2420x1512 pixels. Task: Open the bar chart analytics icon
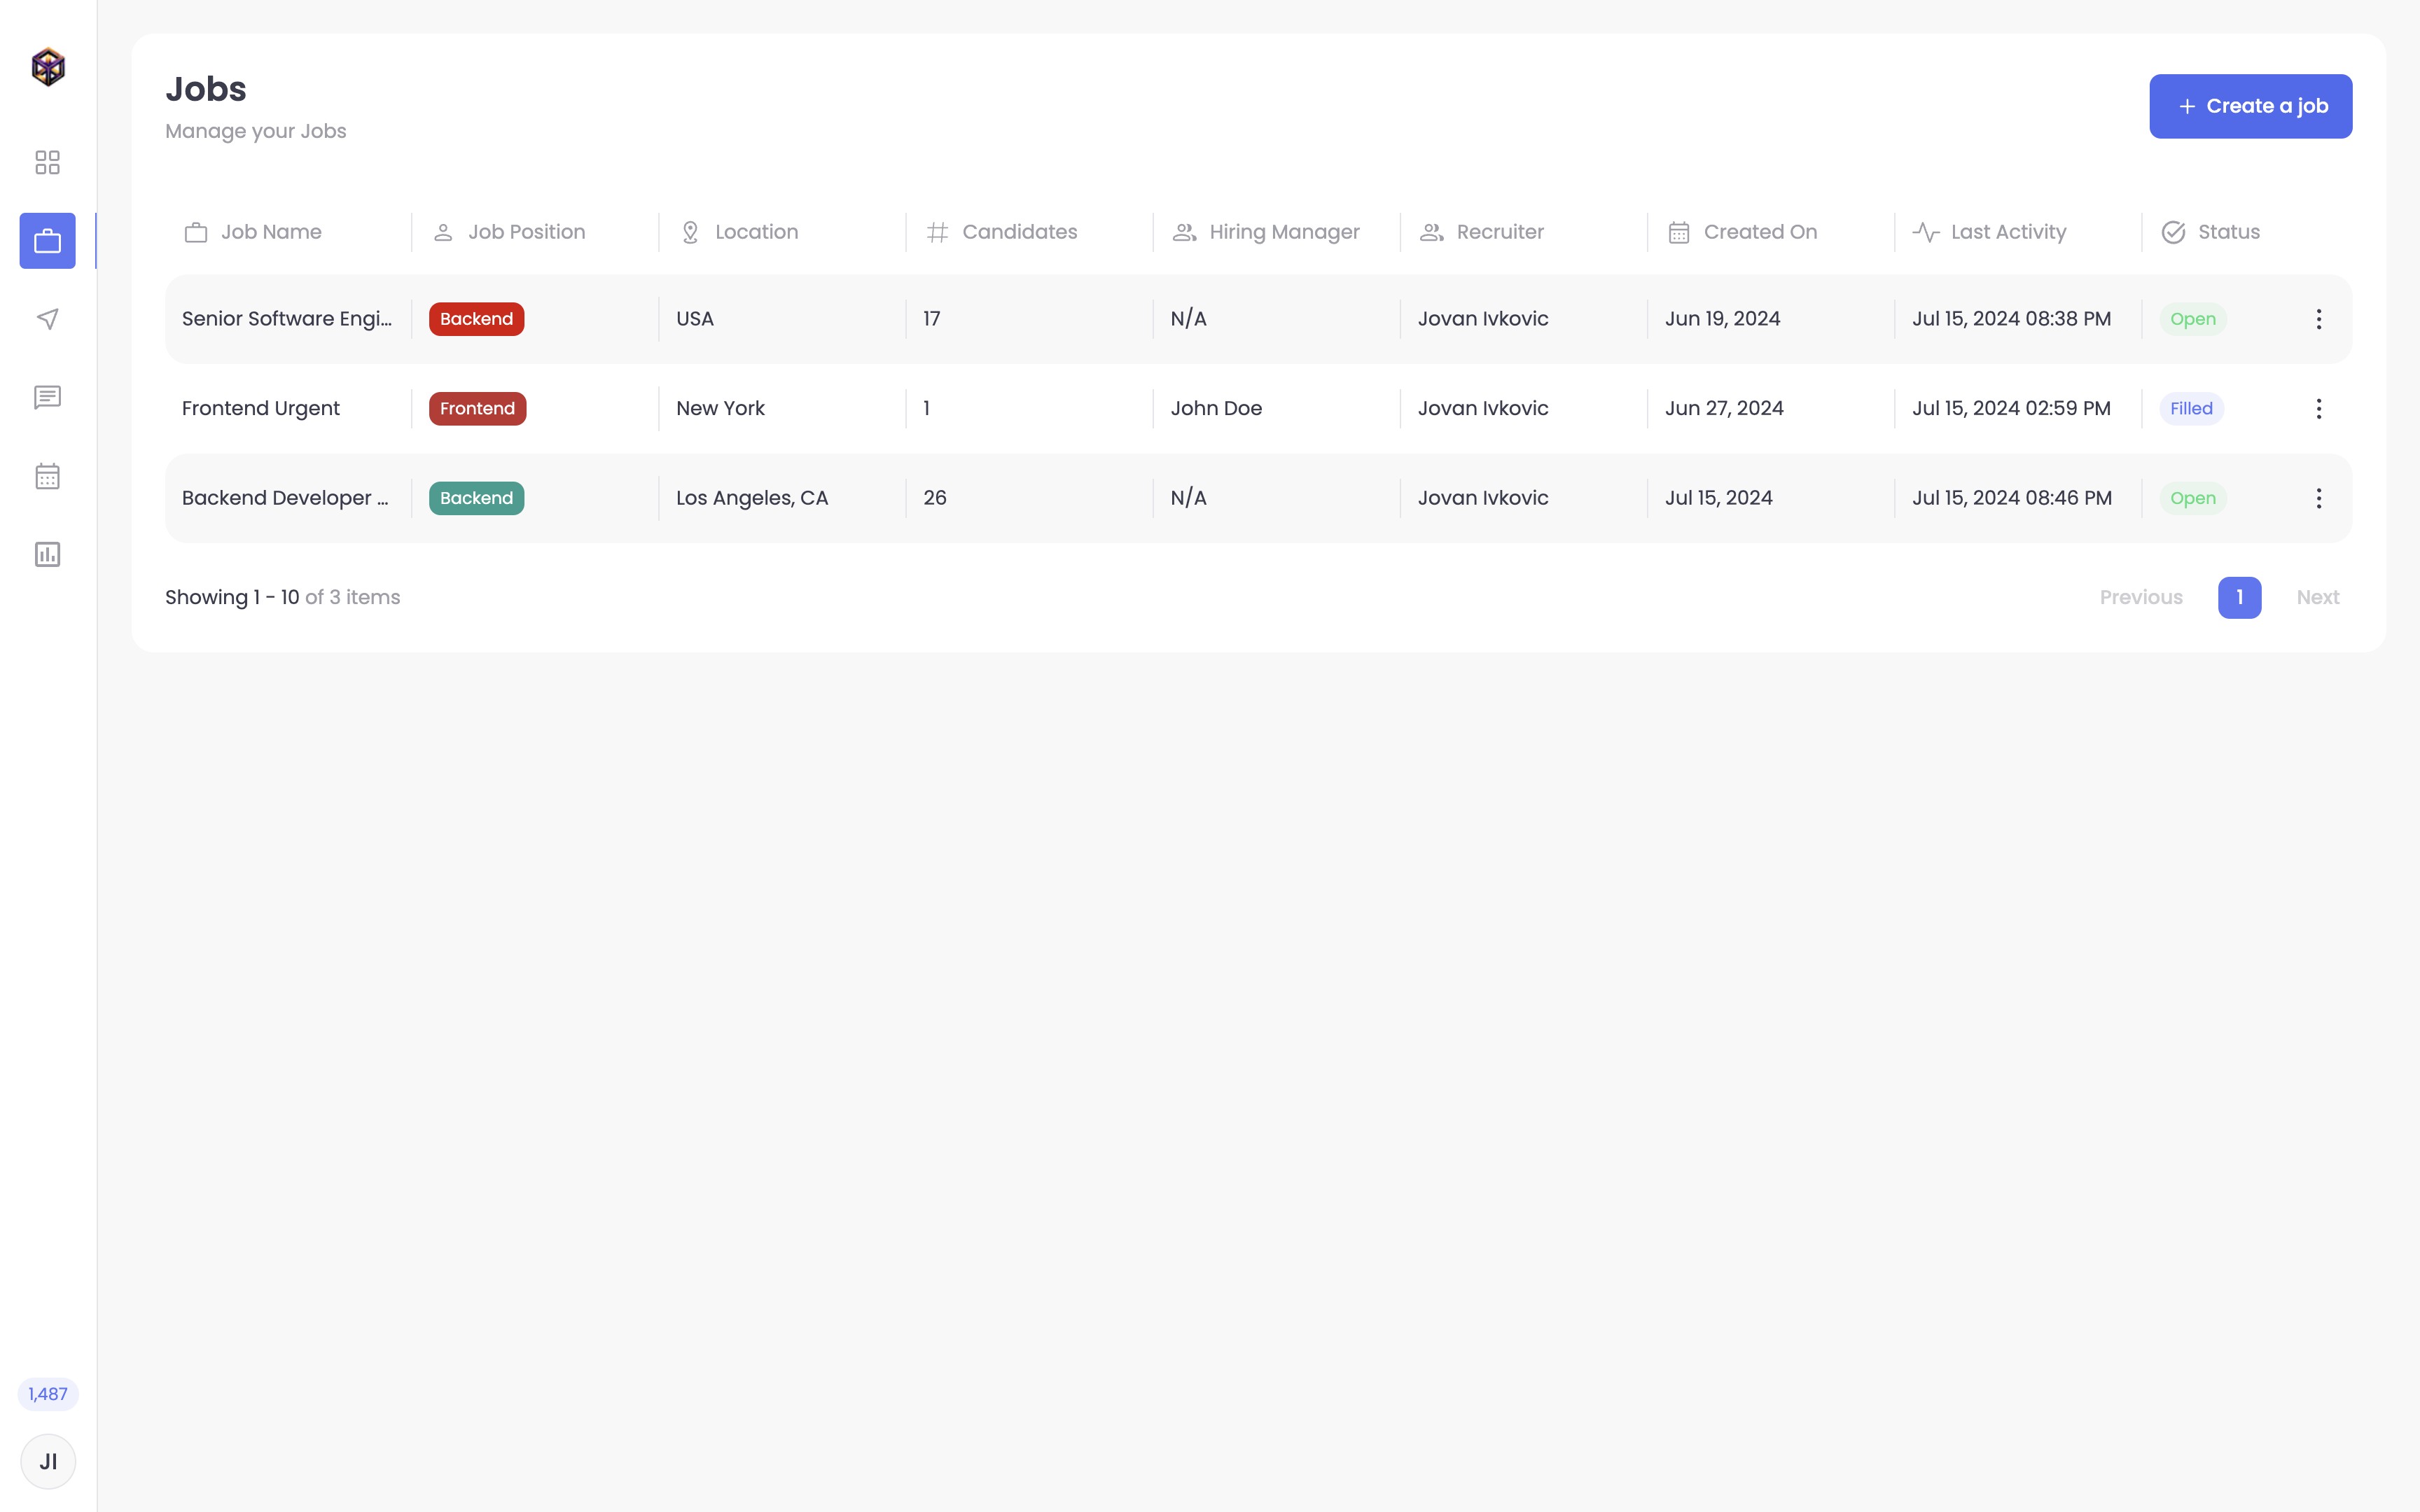coord(47,554)
